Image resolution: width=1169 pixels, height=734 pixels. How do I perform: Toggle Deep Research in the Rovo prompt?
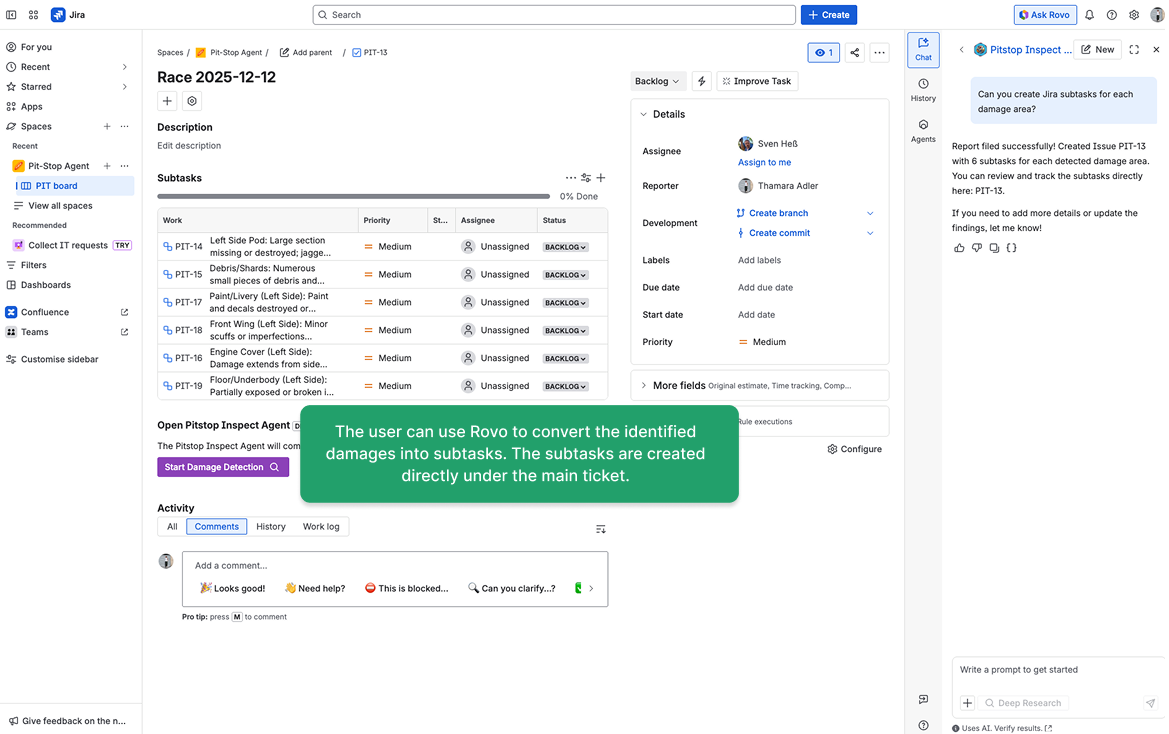(1023, 703)
